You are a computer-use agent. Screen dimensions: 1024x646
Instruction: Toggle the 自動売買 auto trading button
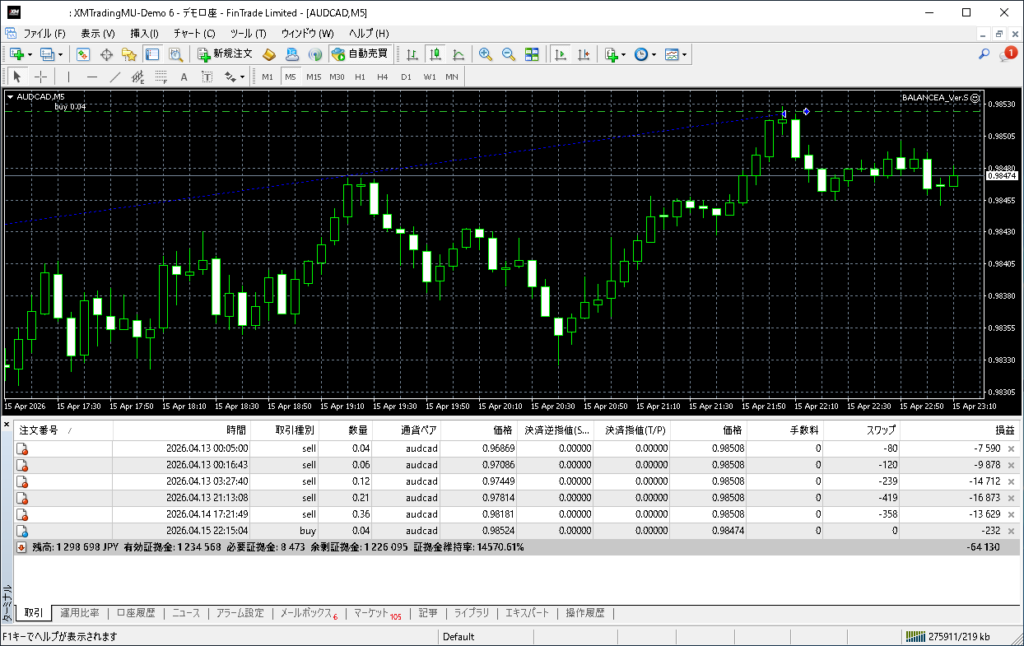360,54
